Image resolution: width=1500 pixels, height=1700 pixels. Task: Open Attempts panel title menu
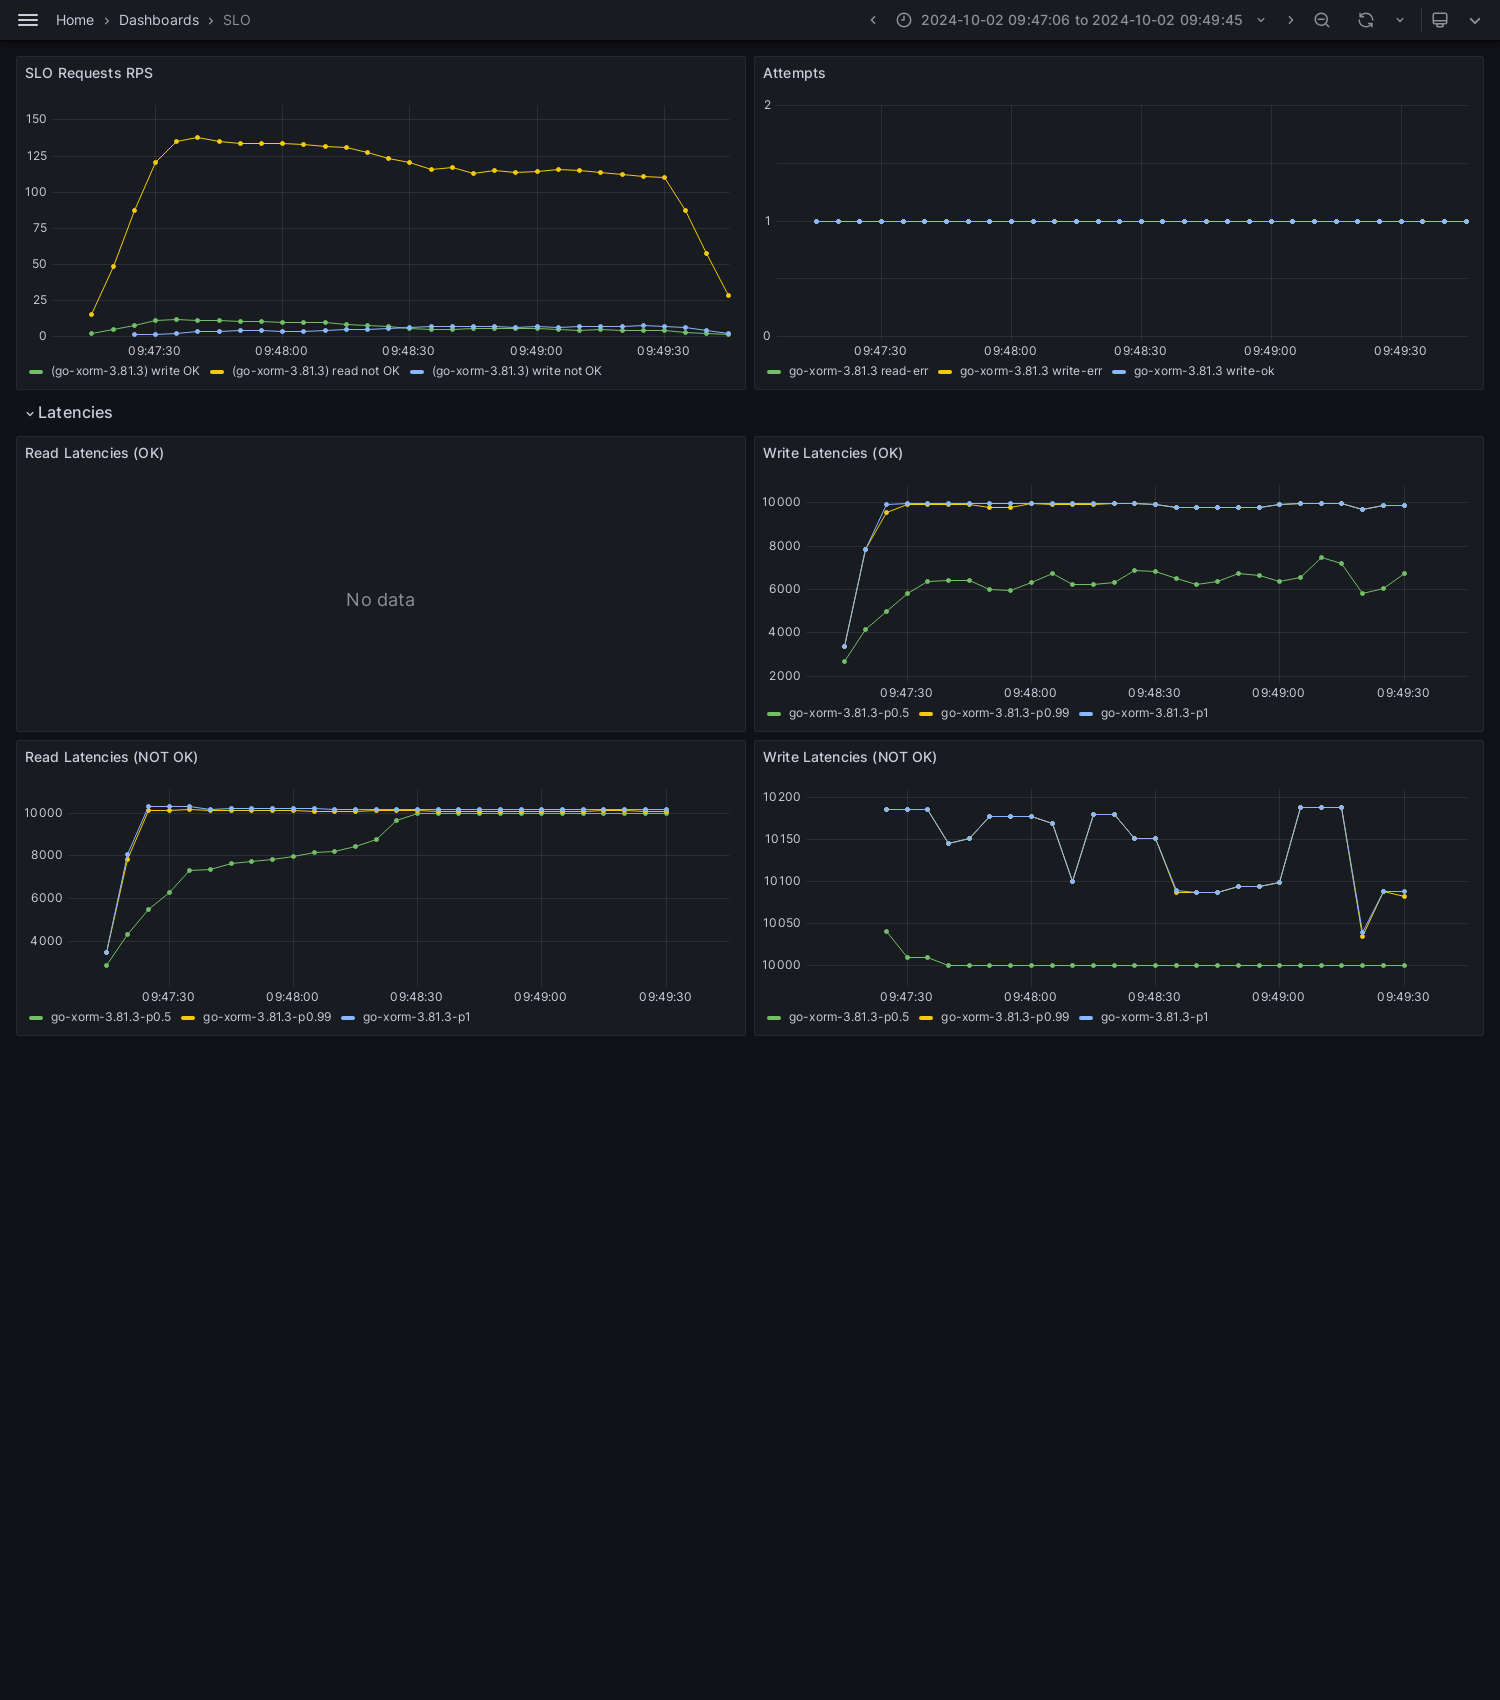coord(794,73)
